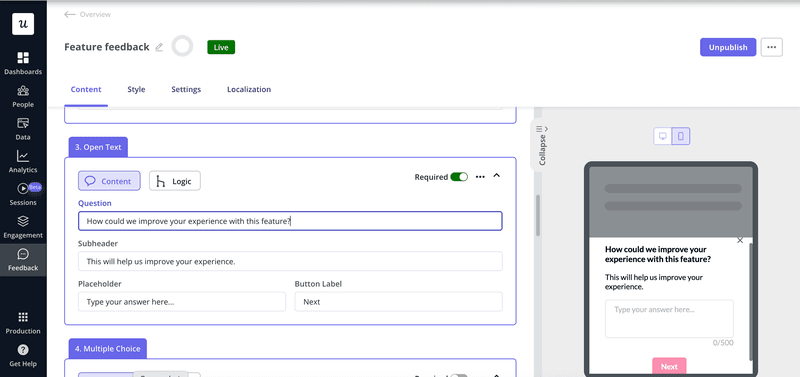The width and height of the screenshot is (800, 377).
Task: Click the editor vertical scrollbar
Action: click(538, 215)
